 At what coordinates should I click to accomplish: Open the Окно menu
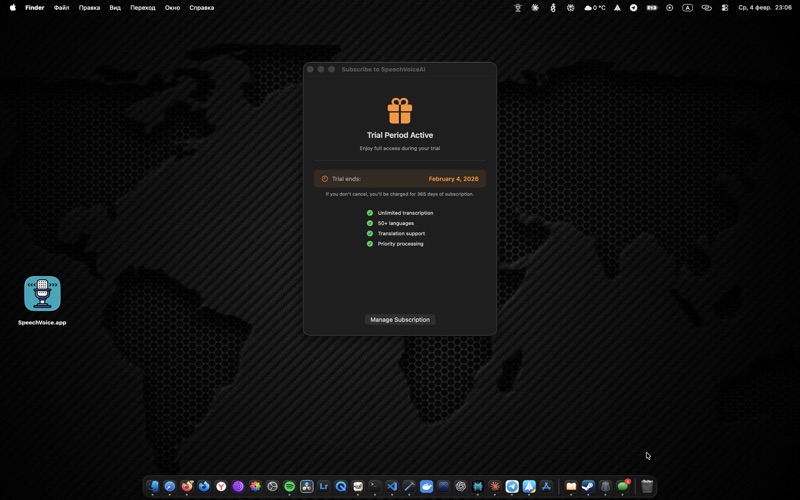(172, 8)
